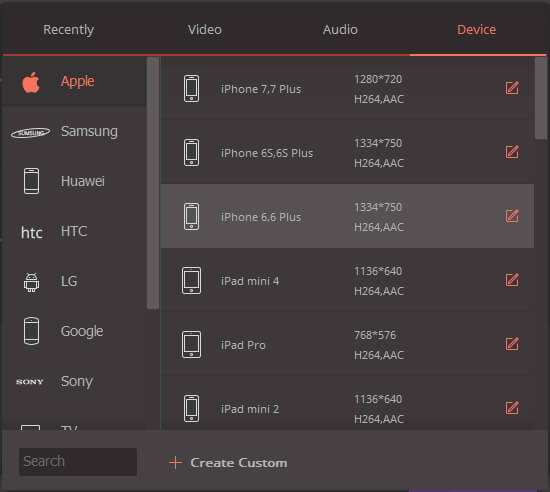Edit iPhone 6S,6S Plus preset settings

point(512,152)
